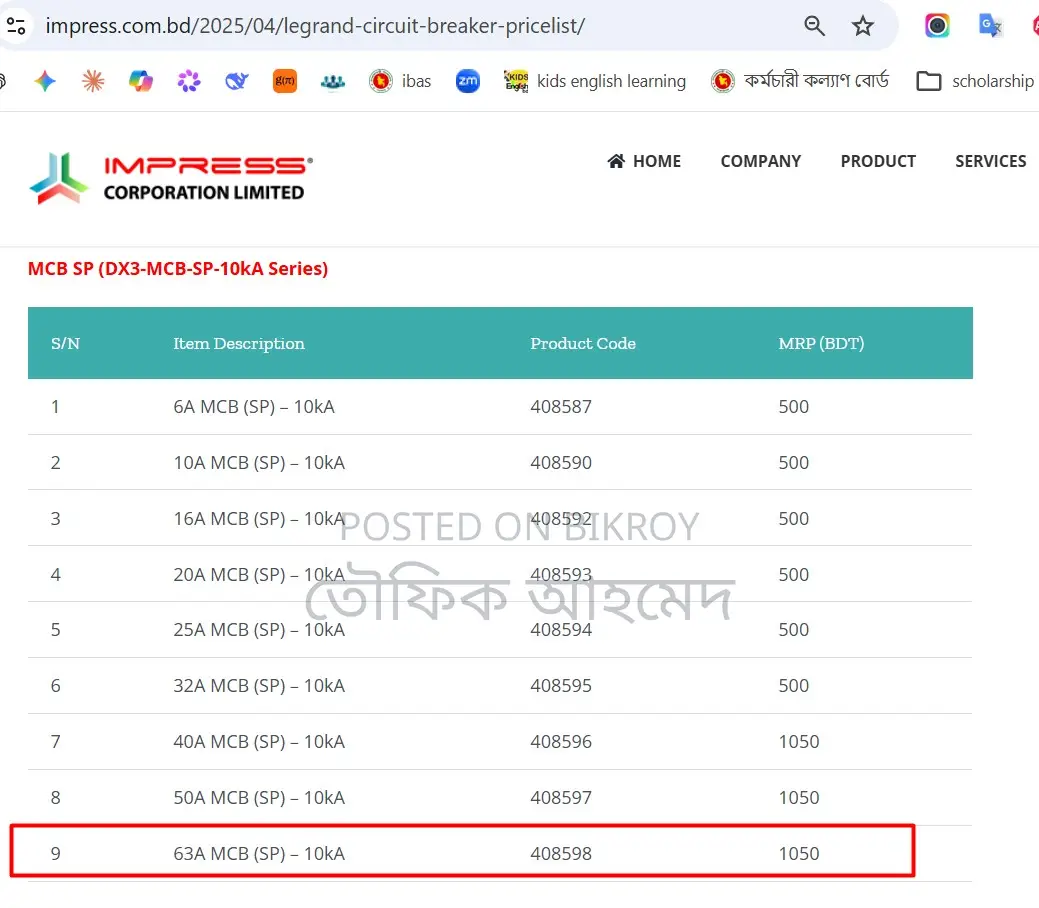Click the 500 price in the 6A row

point(793,406)
